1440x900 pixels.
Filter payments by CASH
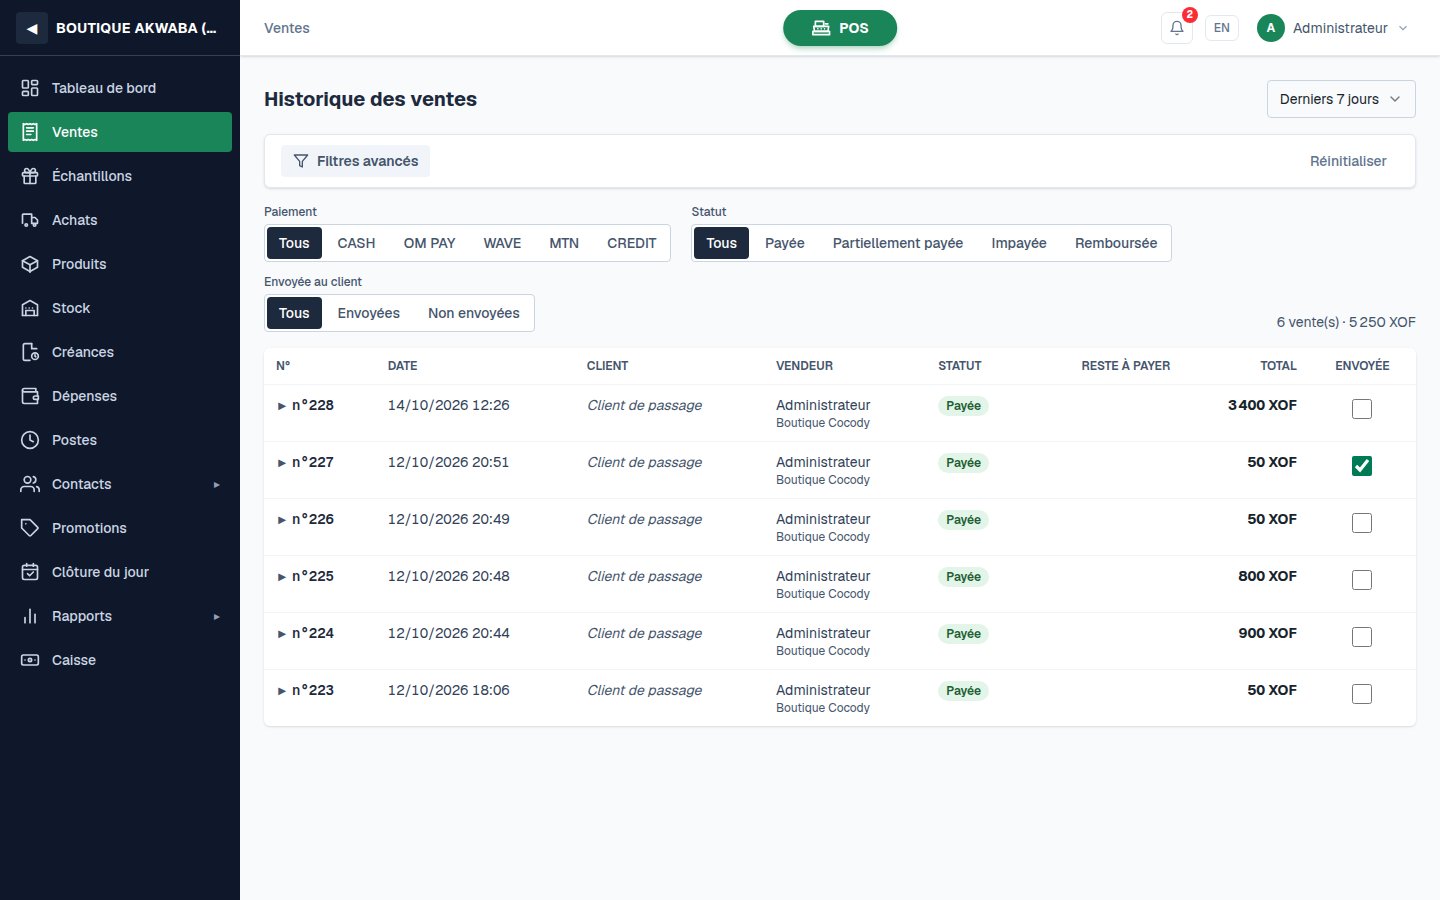click(x=356, y=243)
